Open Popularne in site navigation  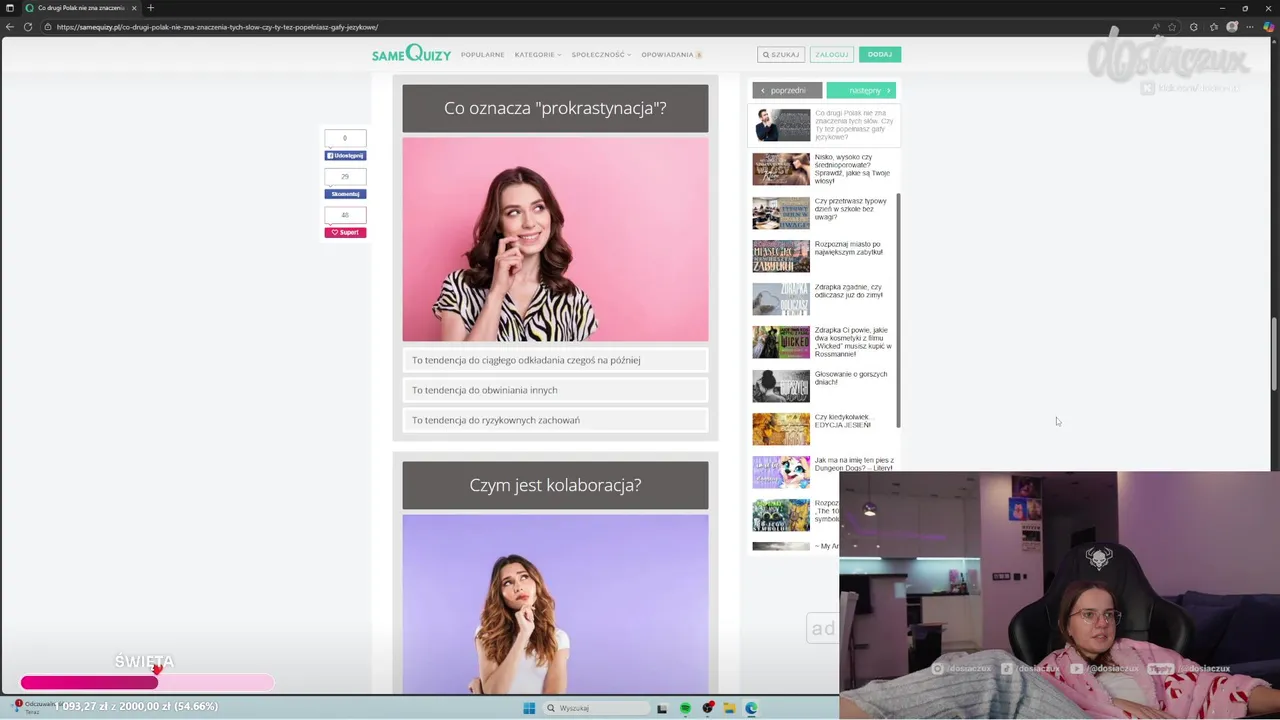[482, 55]
